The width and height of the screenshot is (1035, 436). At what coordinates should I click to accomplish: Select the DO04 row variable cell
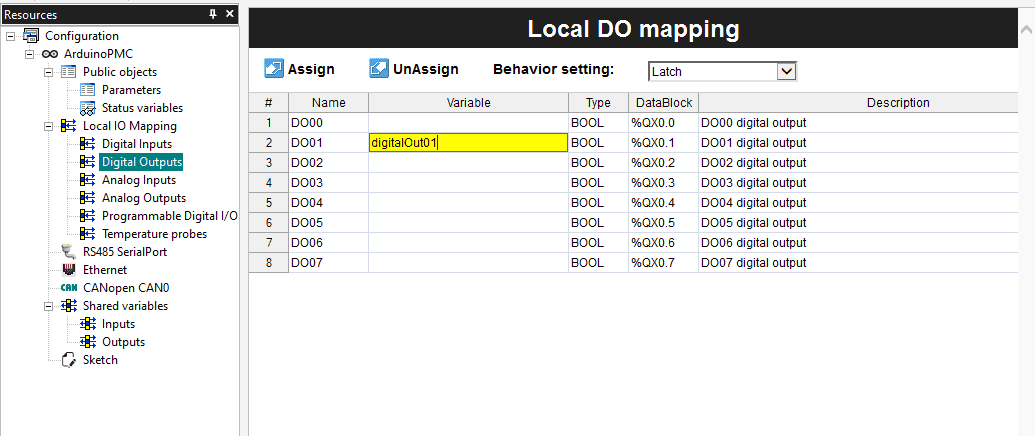click(x=468, y=203)
